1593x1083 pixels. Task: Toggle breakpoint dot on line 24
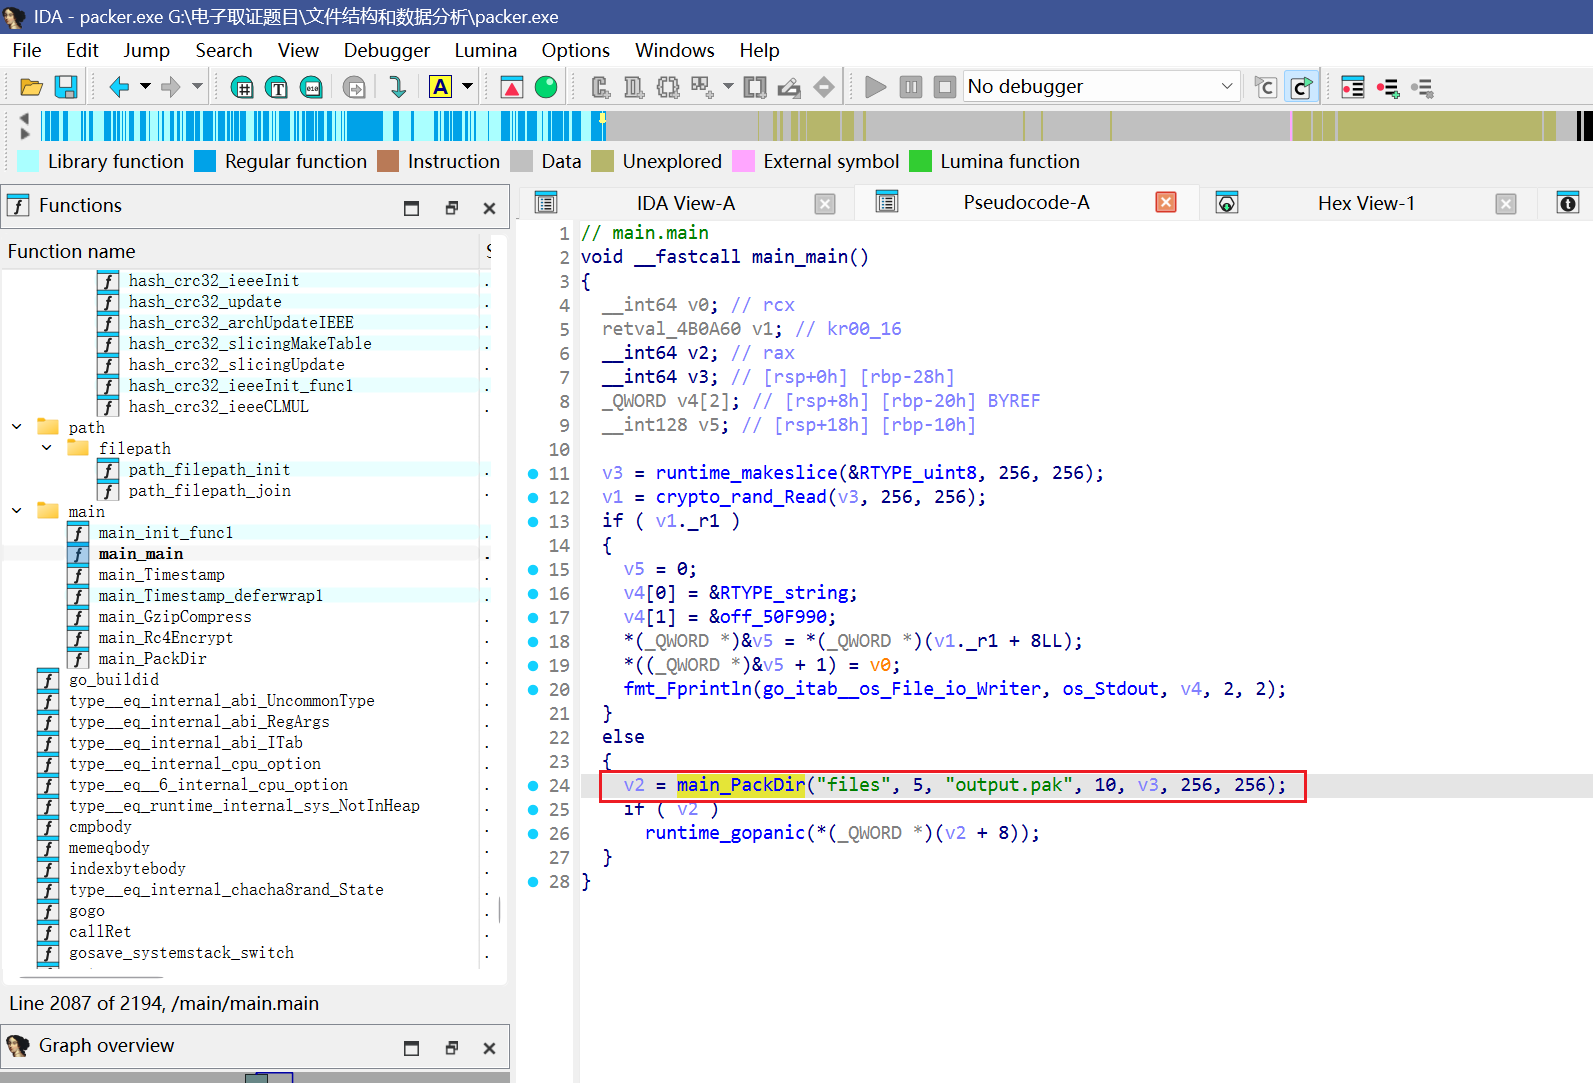point(533,786)
